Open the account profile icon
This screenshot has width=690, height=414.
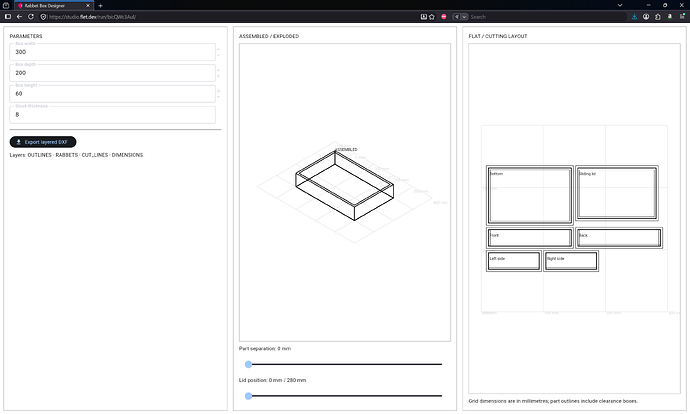click(x=646, y=17)
